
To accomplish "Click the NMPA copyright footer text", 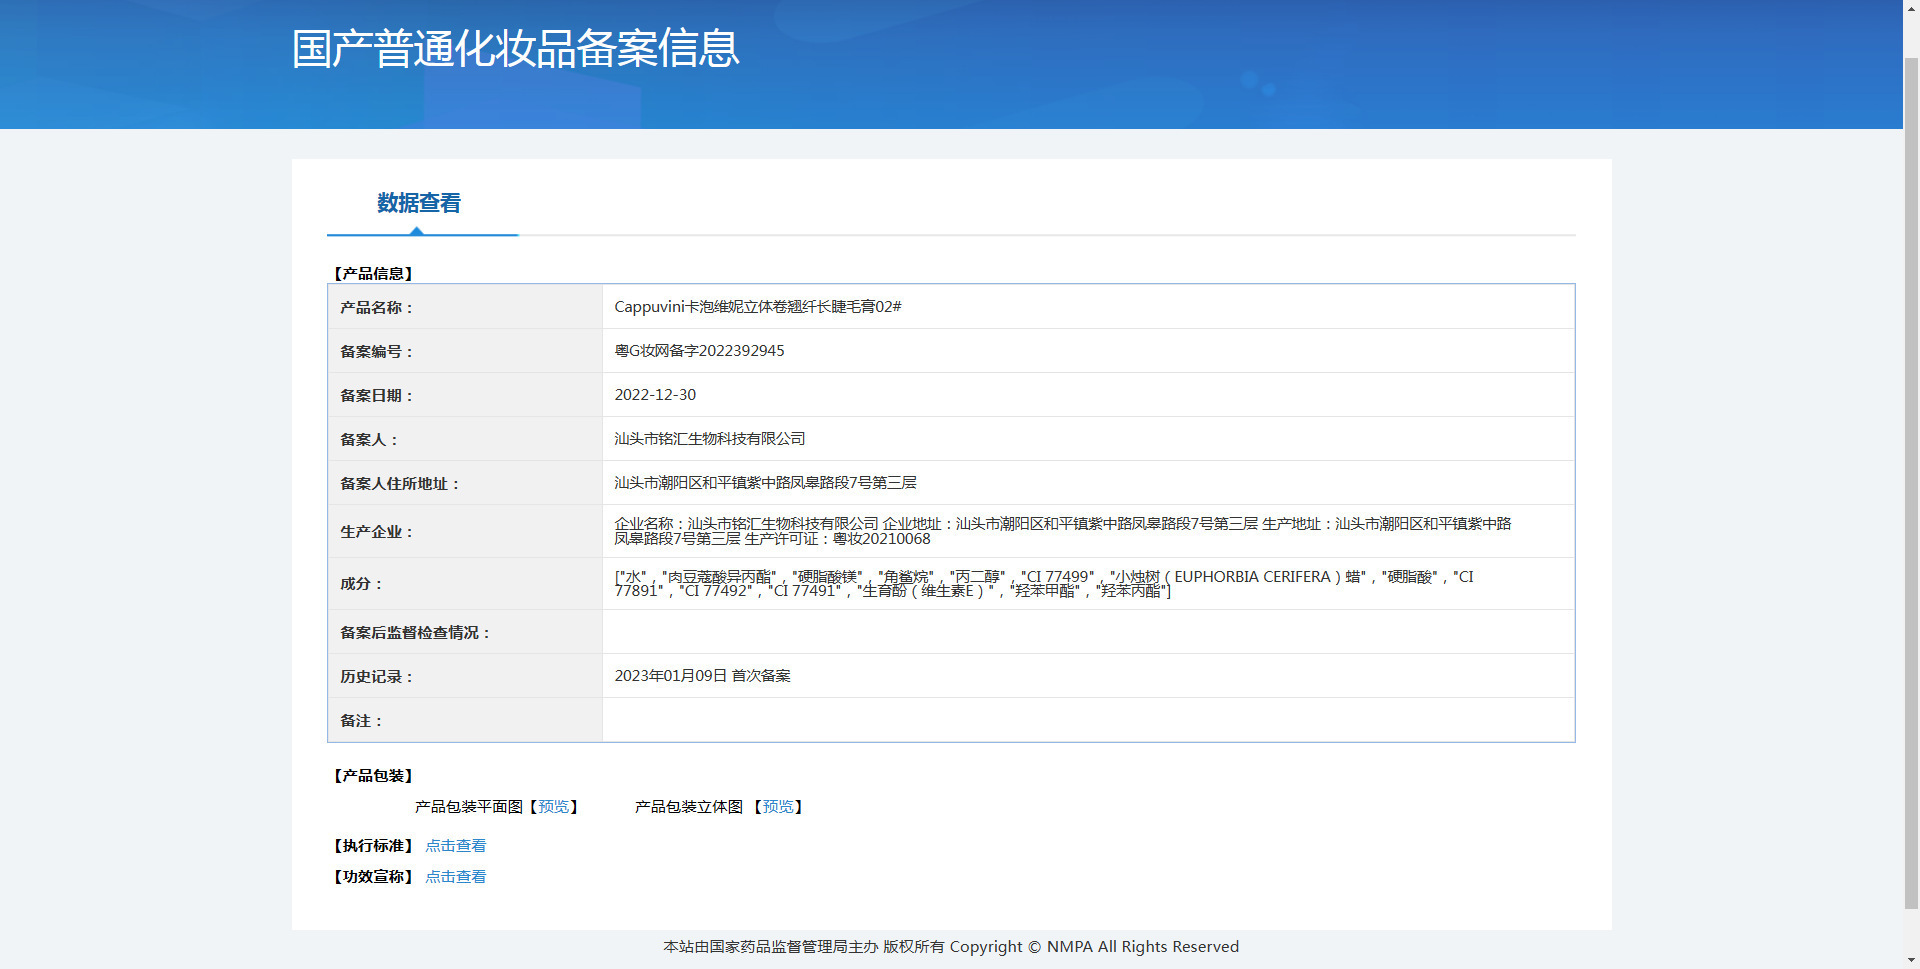I will point(951,946).
